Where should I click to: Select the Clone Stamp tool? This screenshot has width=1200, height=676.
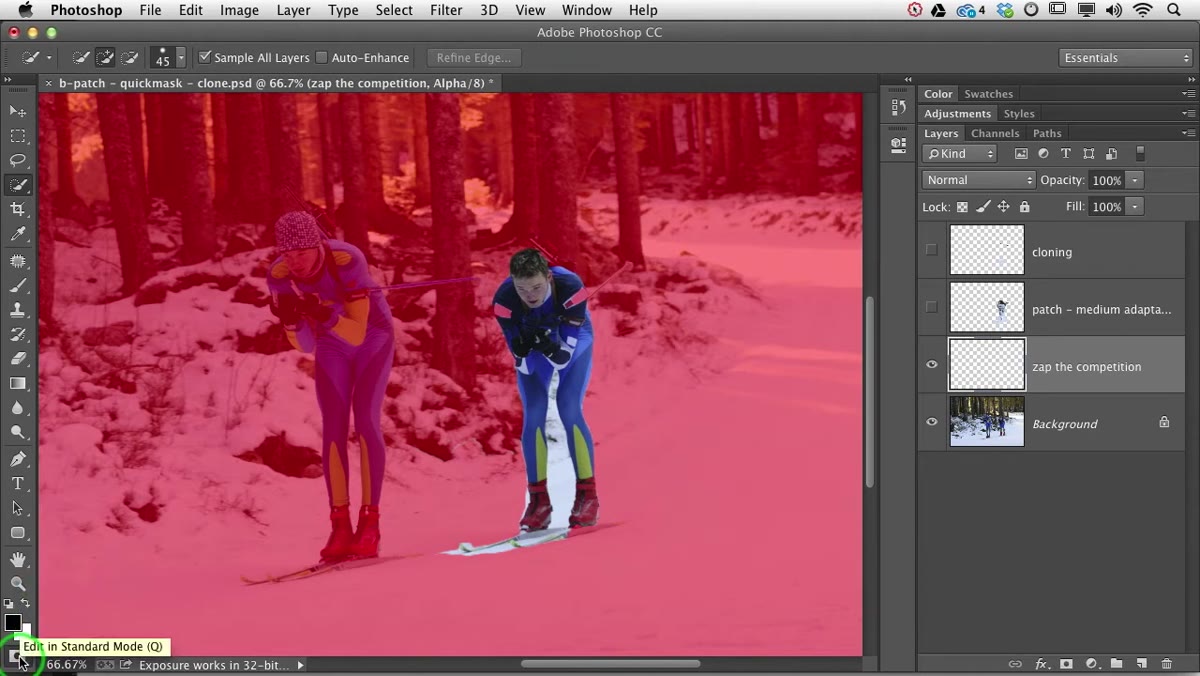18,310
